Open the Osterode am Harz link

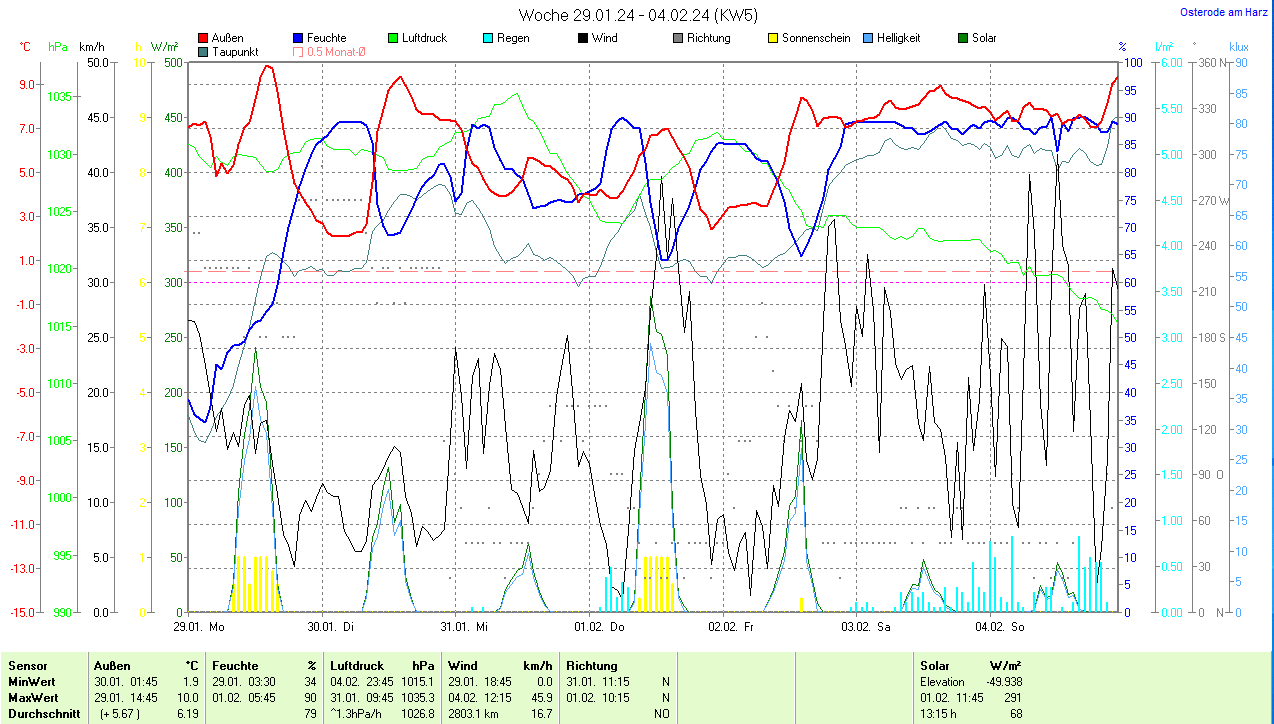coord(1225,13)
